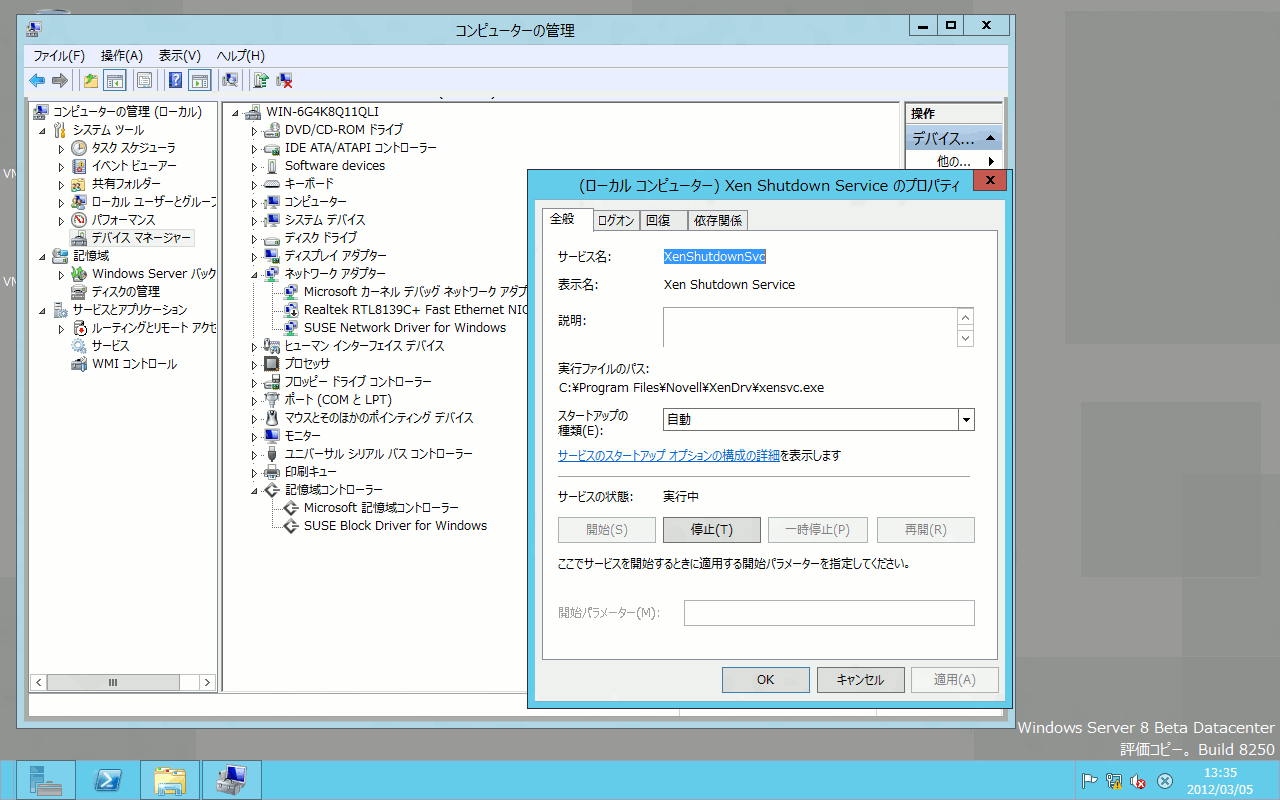
Task: Toggle the Show/Hide Console Tree toolbar icon
Action: pyautogui.click(x=115, y=81)
